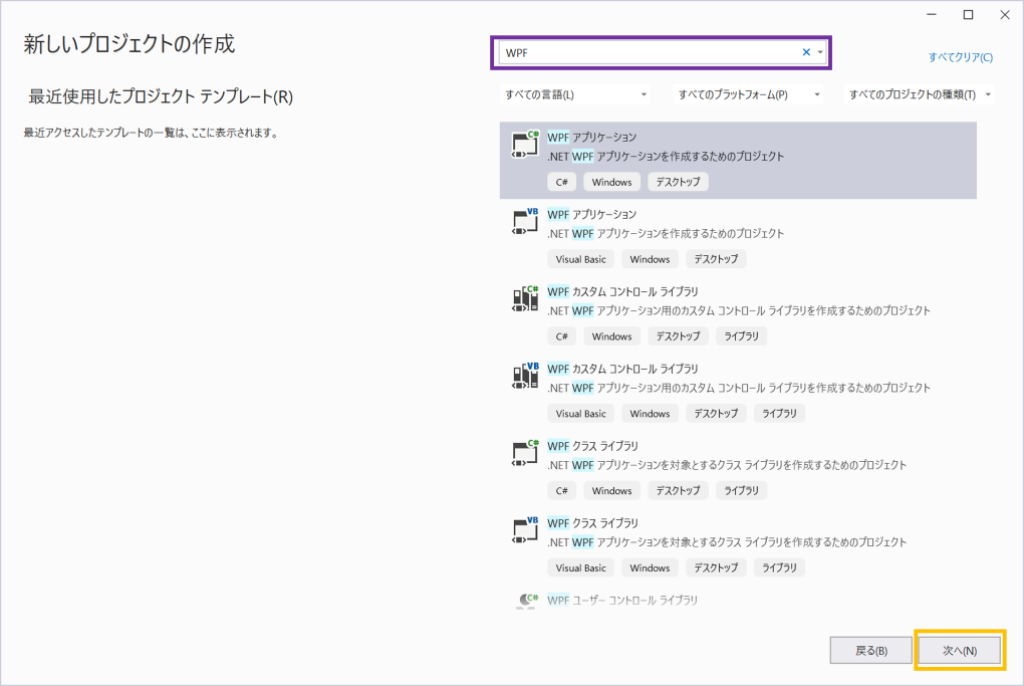Viewport: 1024px width, 686px height.
Task: Click ライブラリ tag of Visual Basic クラス ライブラリ
Action: click(x=779, y=568)
